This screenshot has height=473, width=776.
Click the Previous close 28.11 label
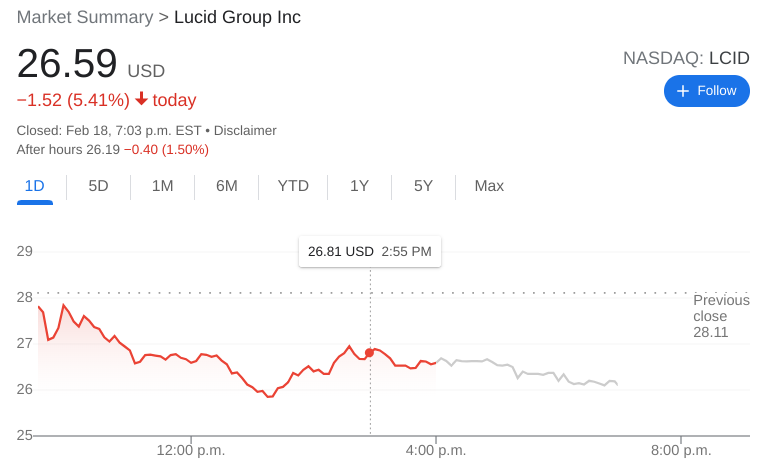coord(721,316)
